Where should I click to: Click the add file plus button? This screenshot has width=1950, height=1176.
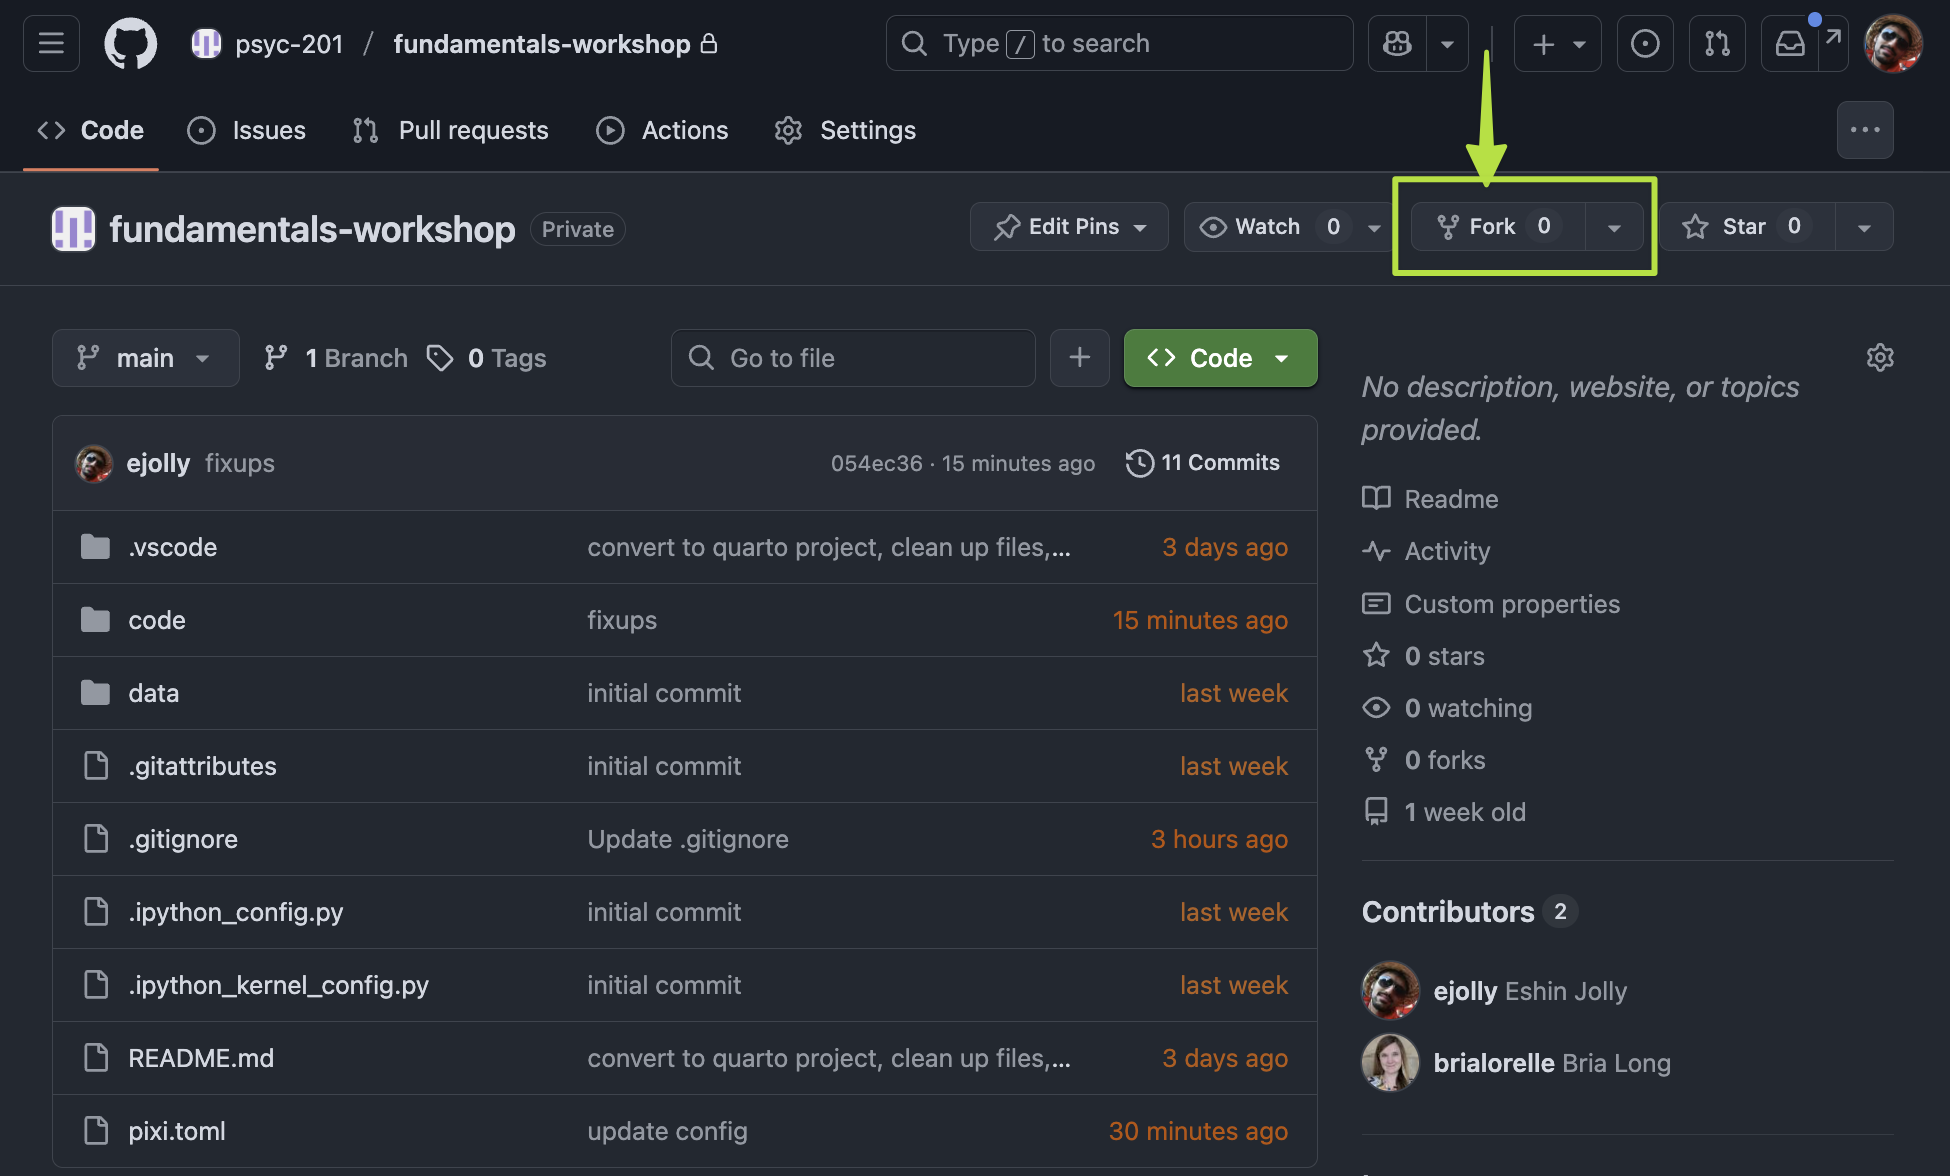click(1079, 358)
